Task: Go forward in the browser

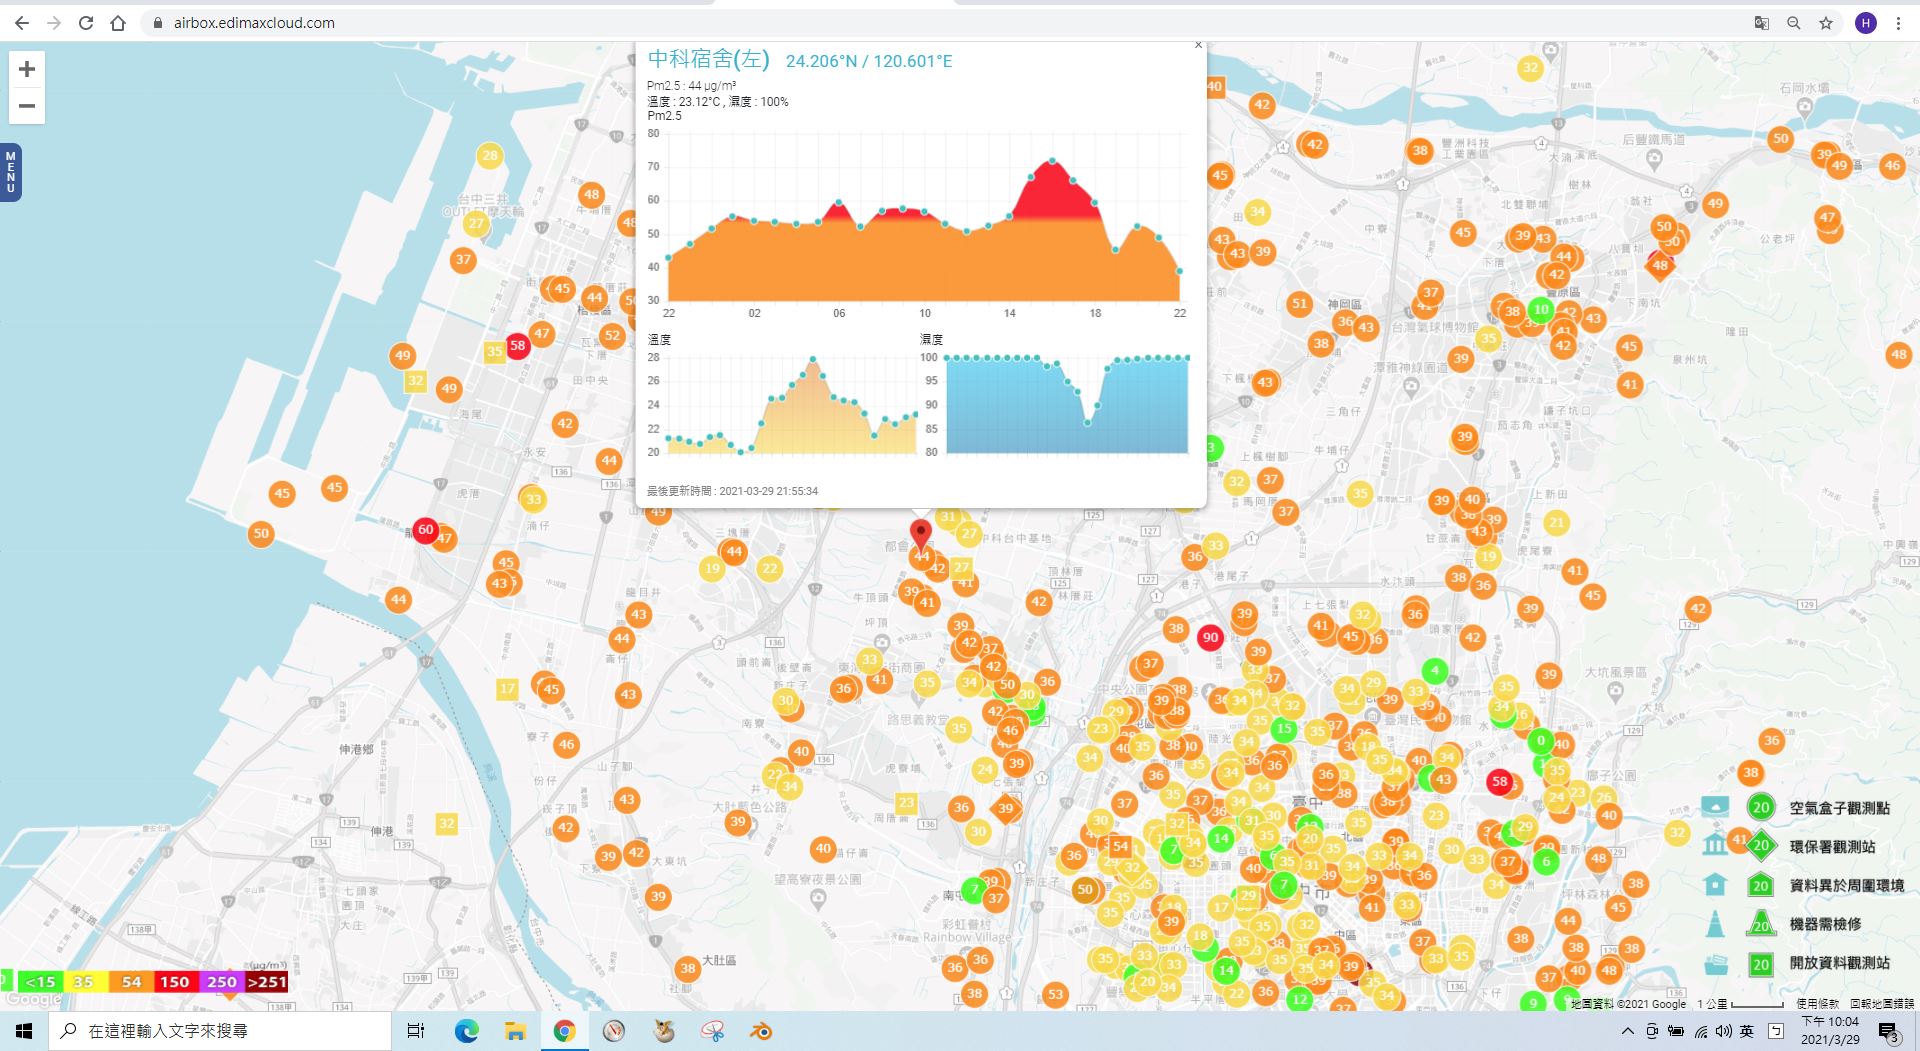Action: pos(54,23)
